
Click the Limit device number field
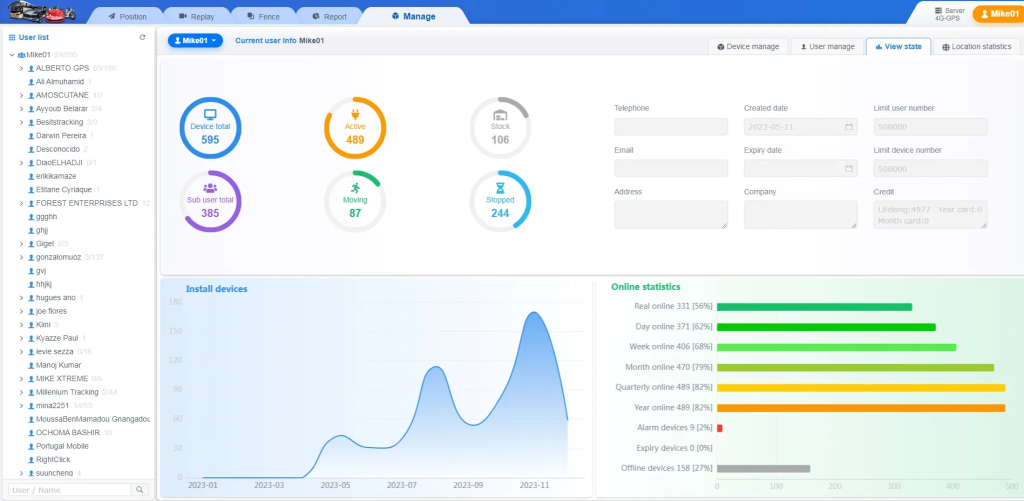coord(930,169)
